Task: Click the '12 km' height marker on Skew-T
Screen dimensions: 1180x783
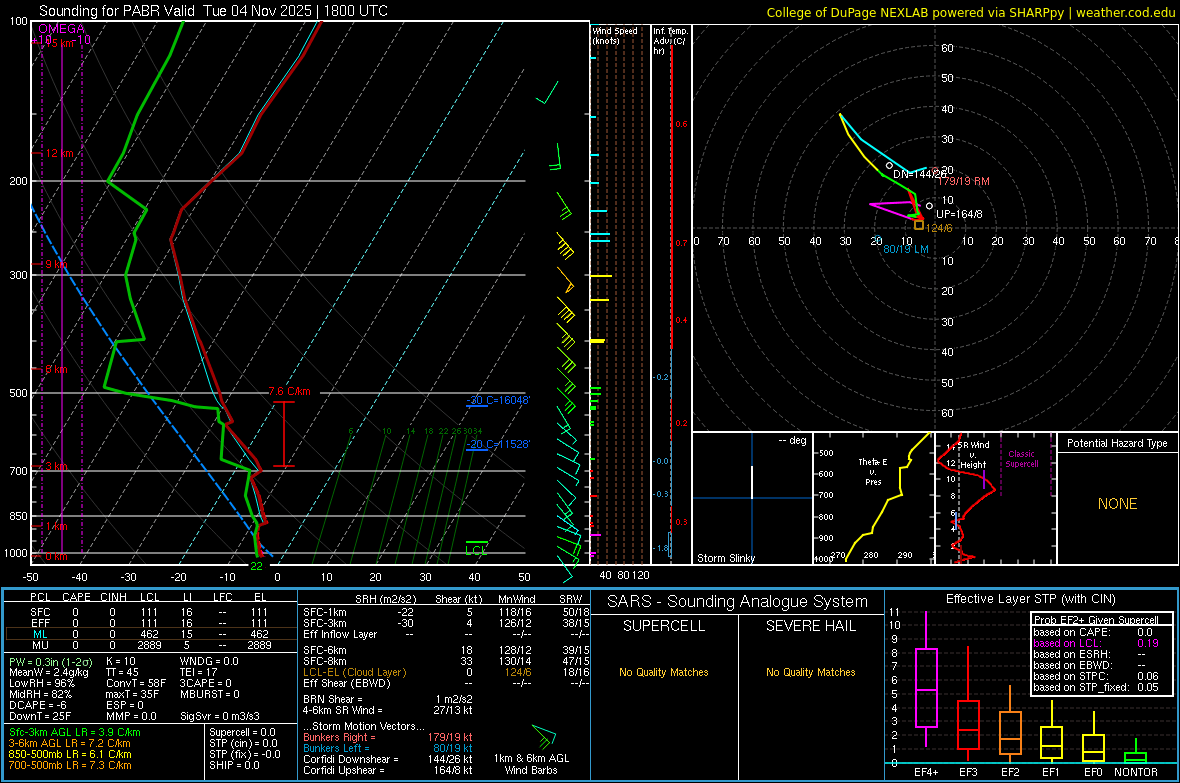Action: (x=59, y=153)
